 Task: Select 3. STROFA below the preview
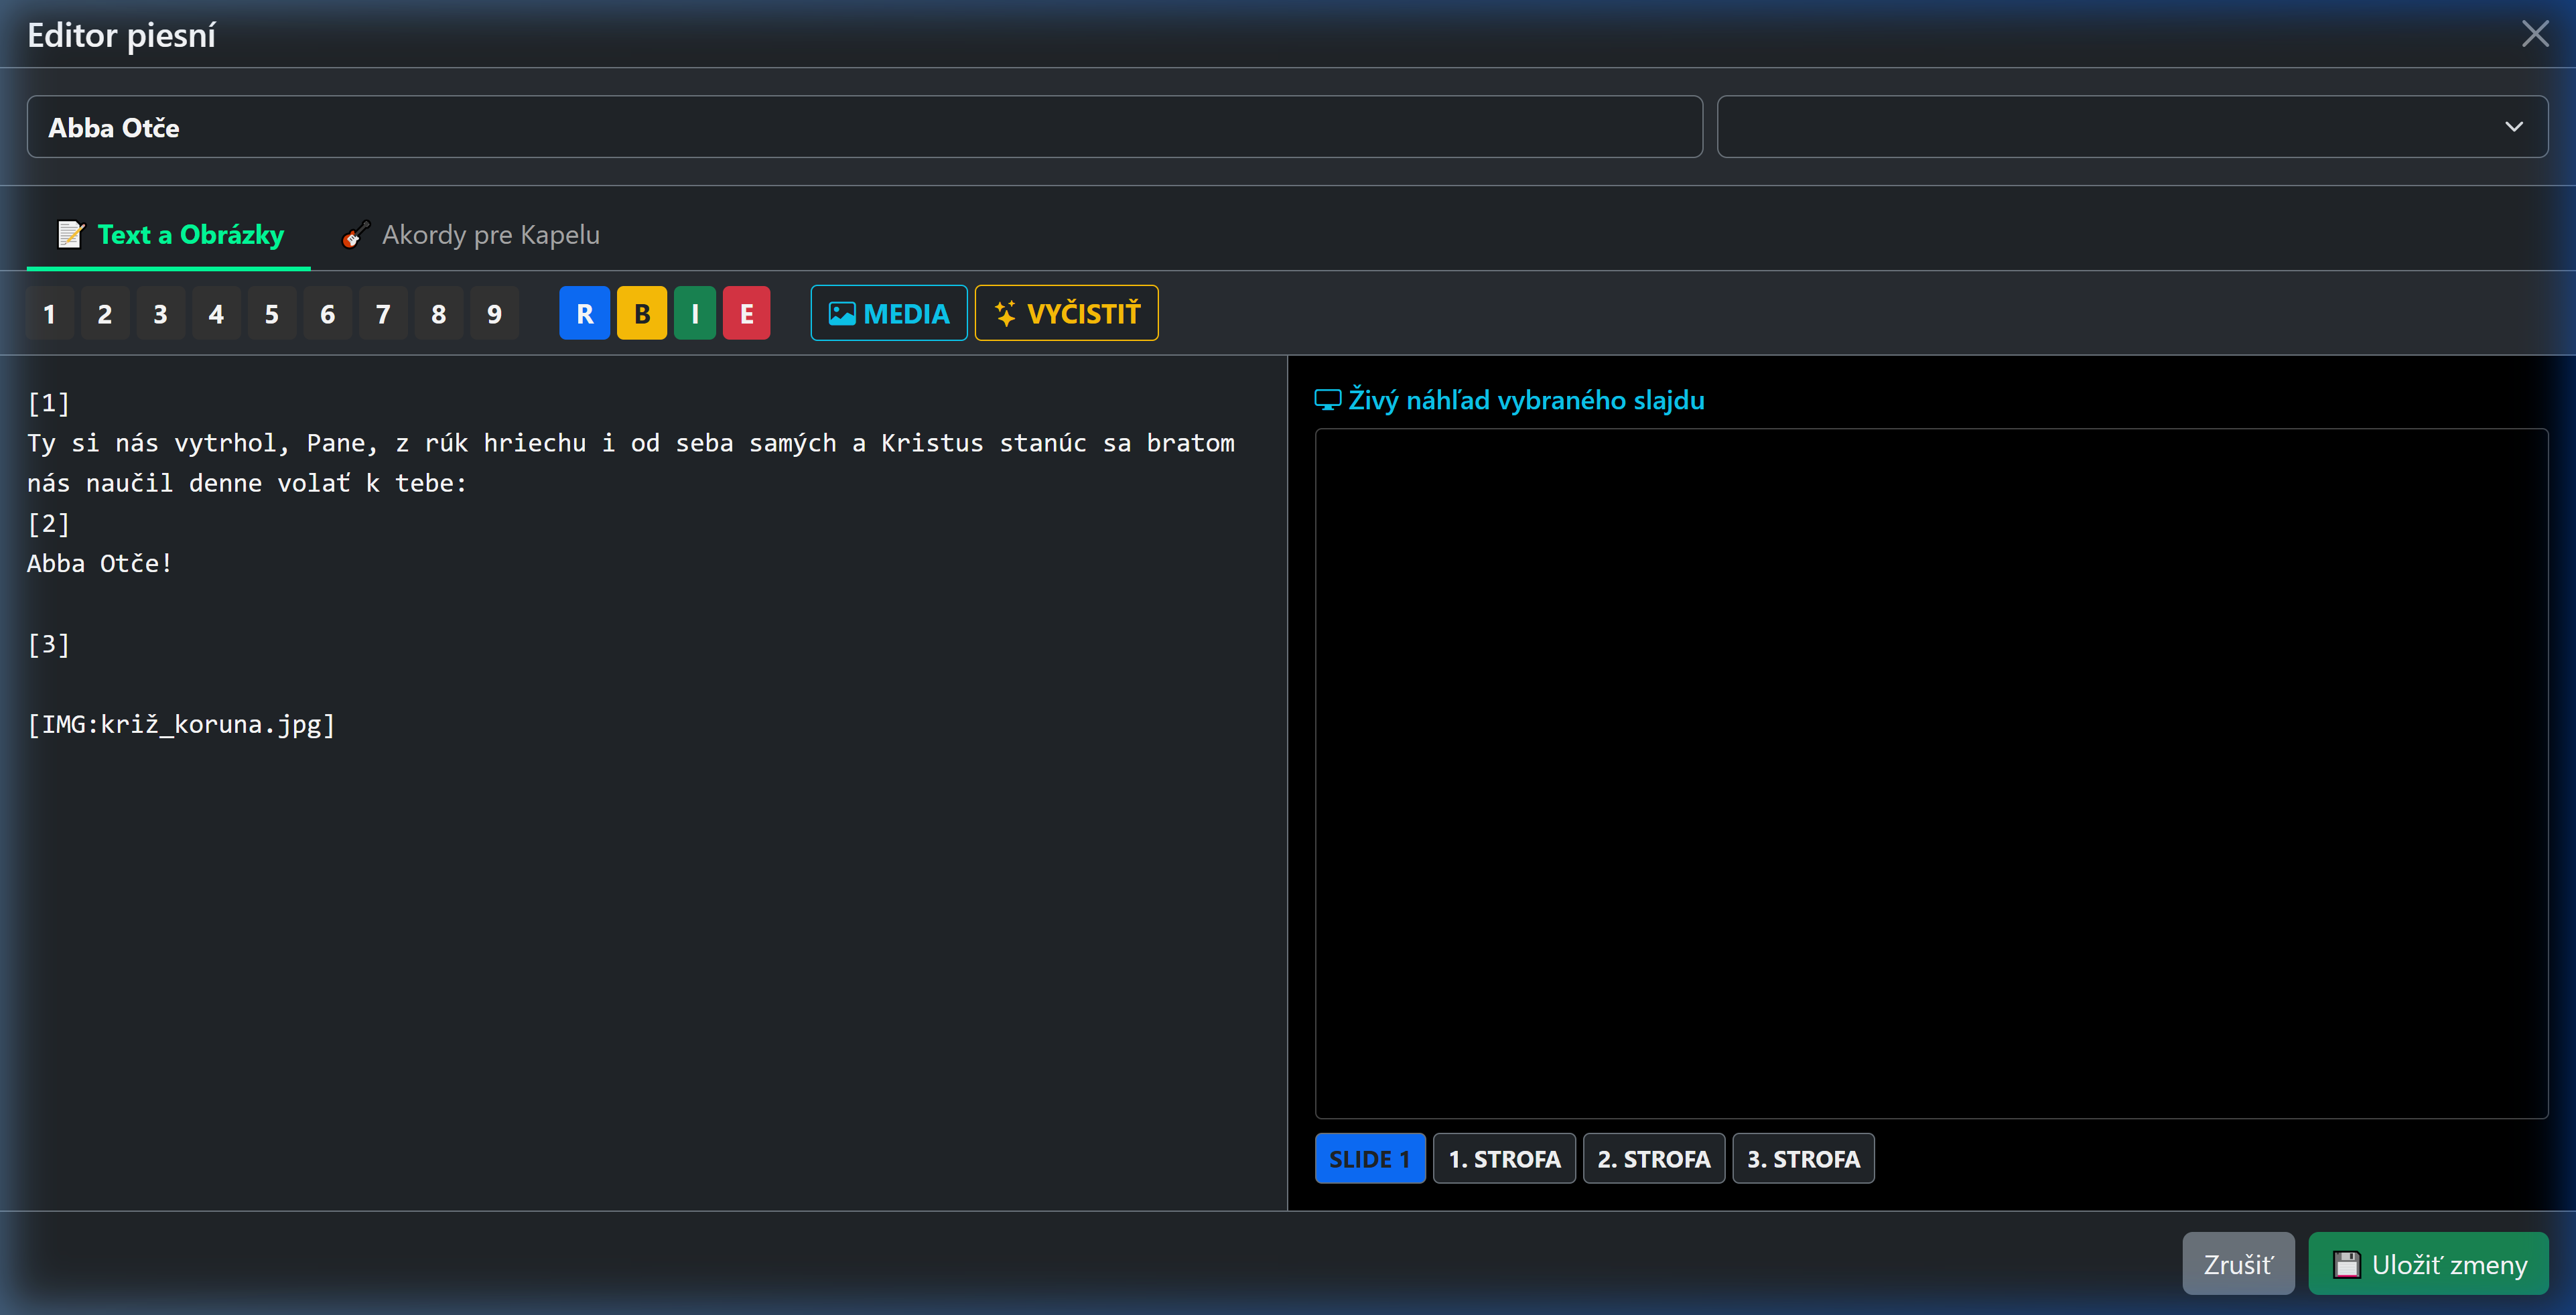pyautogui.click(x=1803, y=1158)
